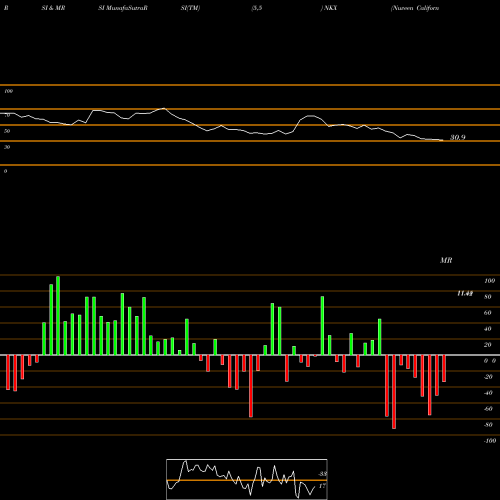Click the MR value 11.42
This screenshot has height=500, width=500.
coord(465,293)
